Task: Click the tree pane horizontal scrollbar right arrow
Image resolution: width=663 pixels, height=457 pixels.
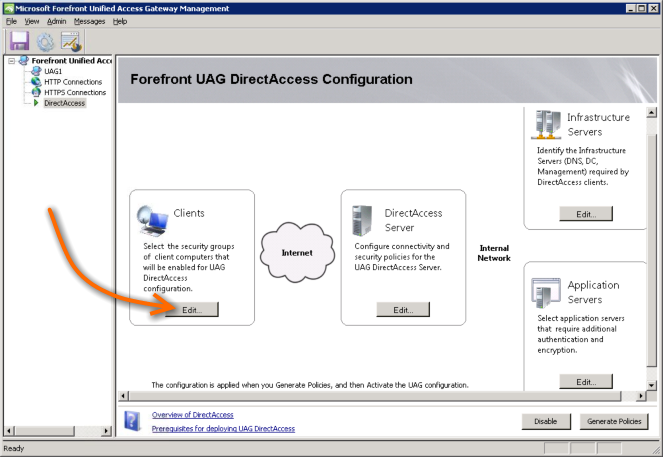Action: 107,431
